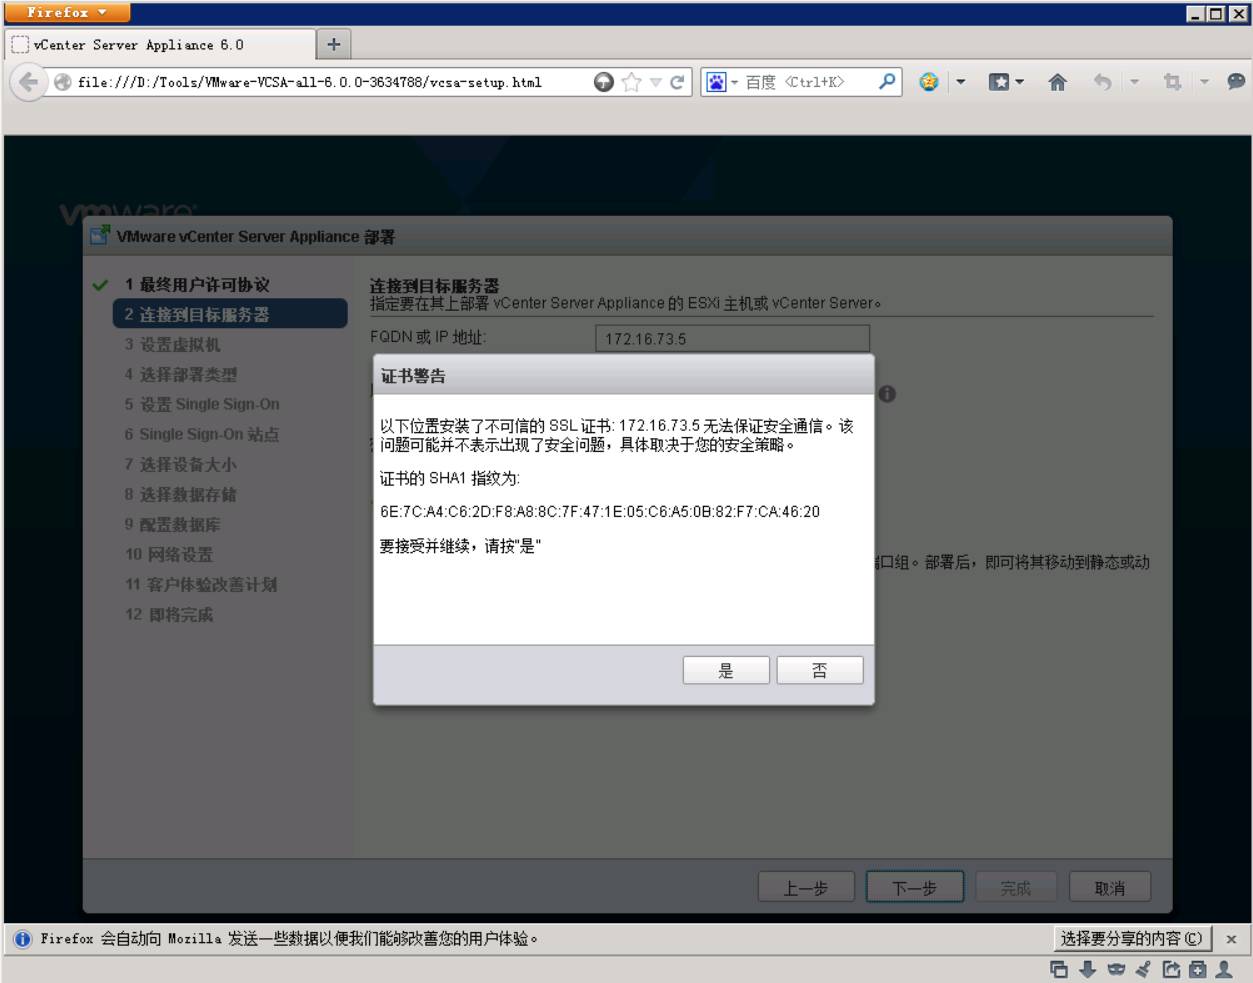
Task: Click the undo arrow toolbar icon
Action: point(1102,82)
